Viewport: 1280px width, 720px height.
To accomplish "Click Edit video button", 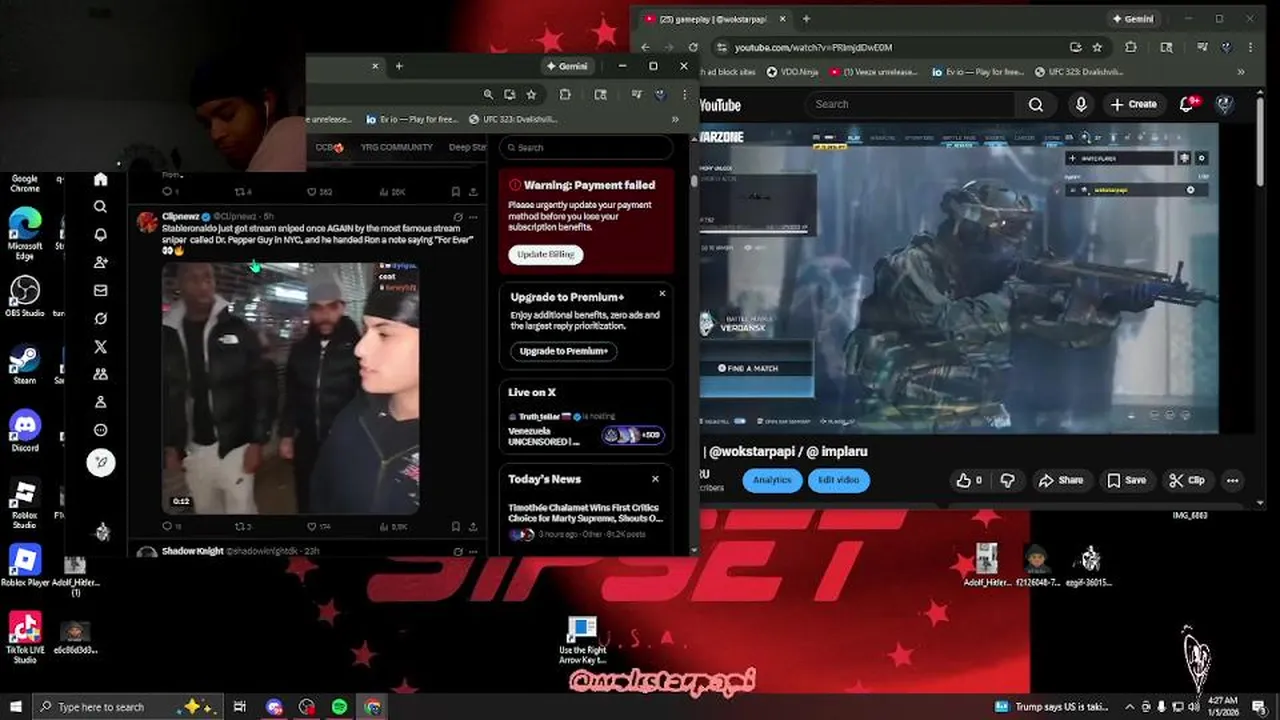I will pyautogui.click(x=838, y=480).
